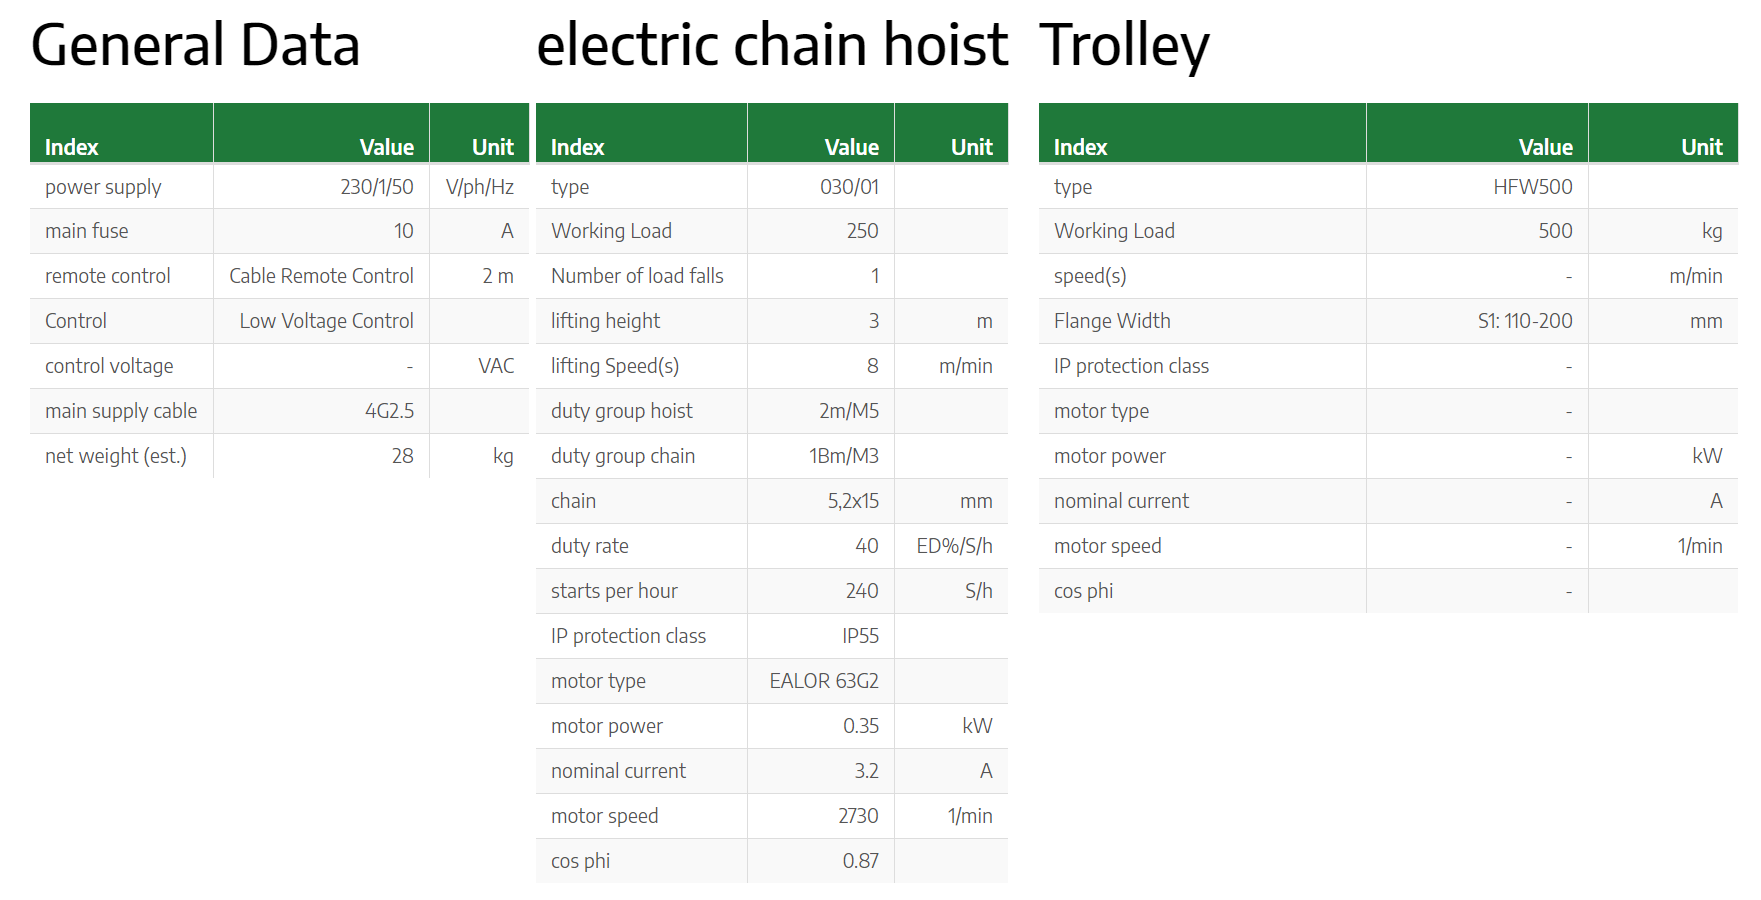Select the trolley type value HFW500
Image resolution: width=1761 pixels, height=900 pixels.
pos(1532,187)
